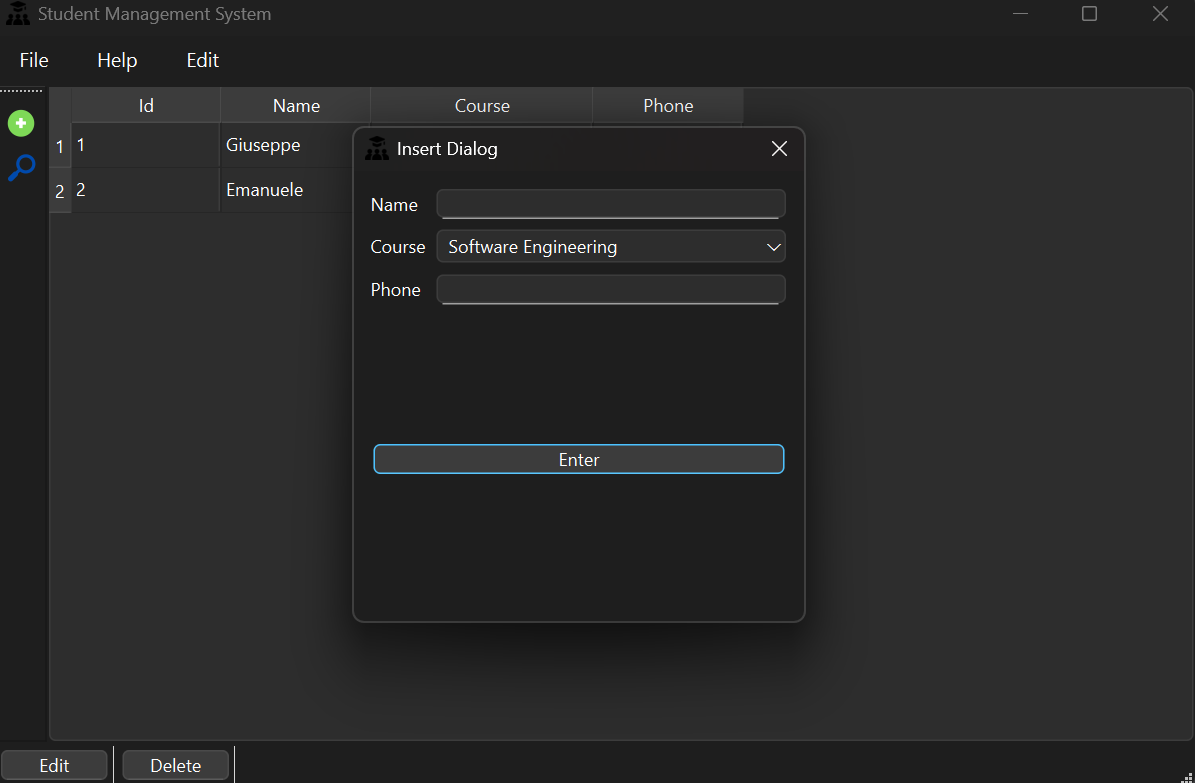
Task: Click the Delete button in status bar
Action: pos(176,765)
